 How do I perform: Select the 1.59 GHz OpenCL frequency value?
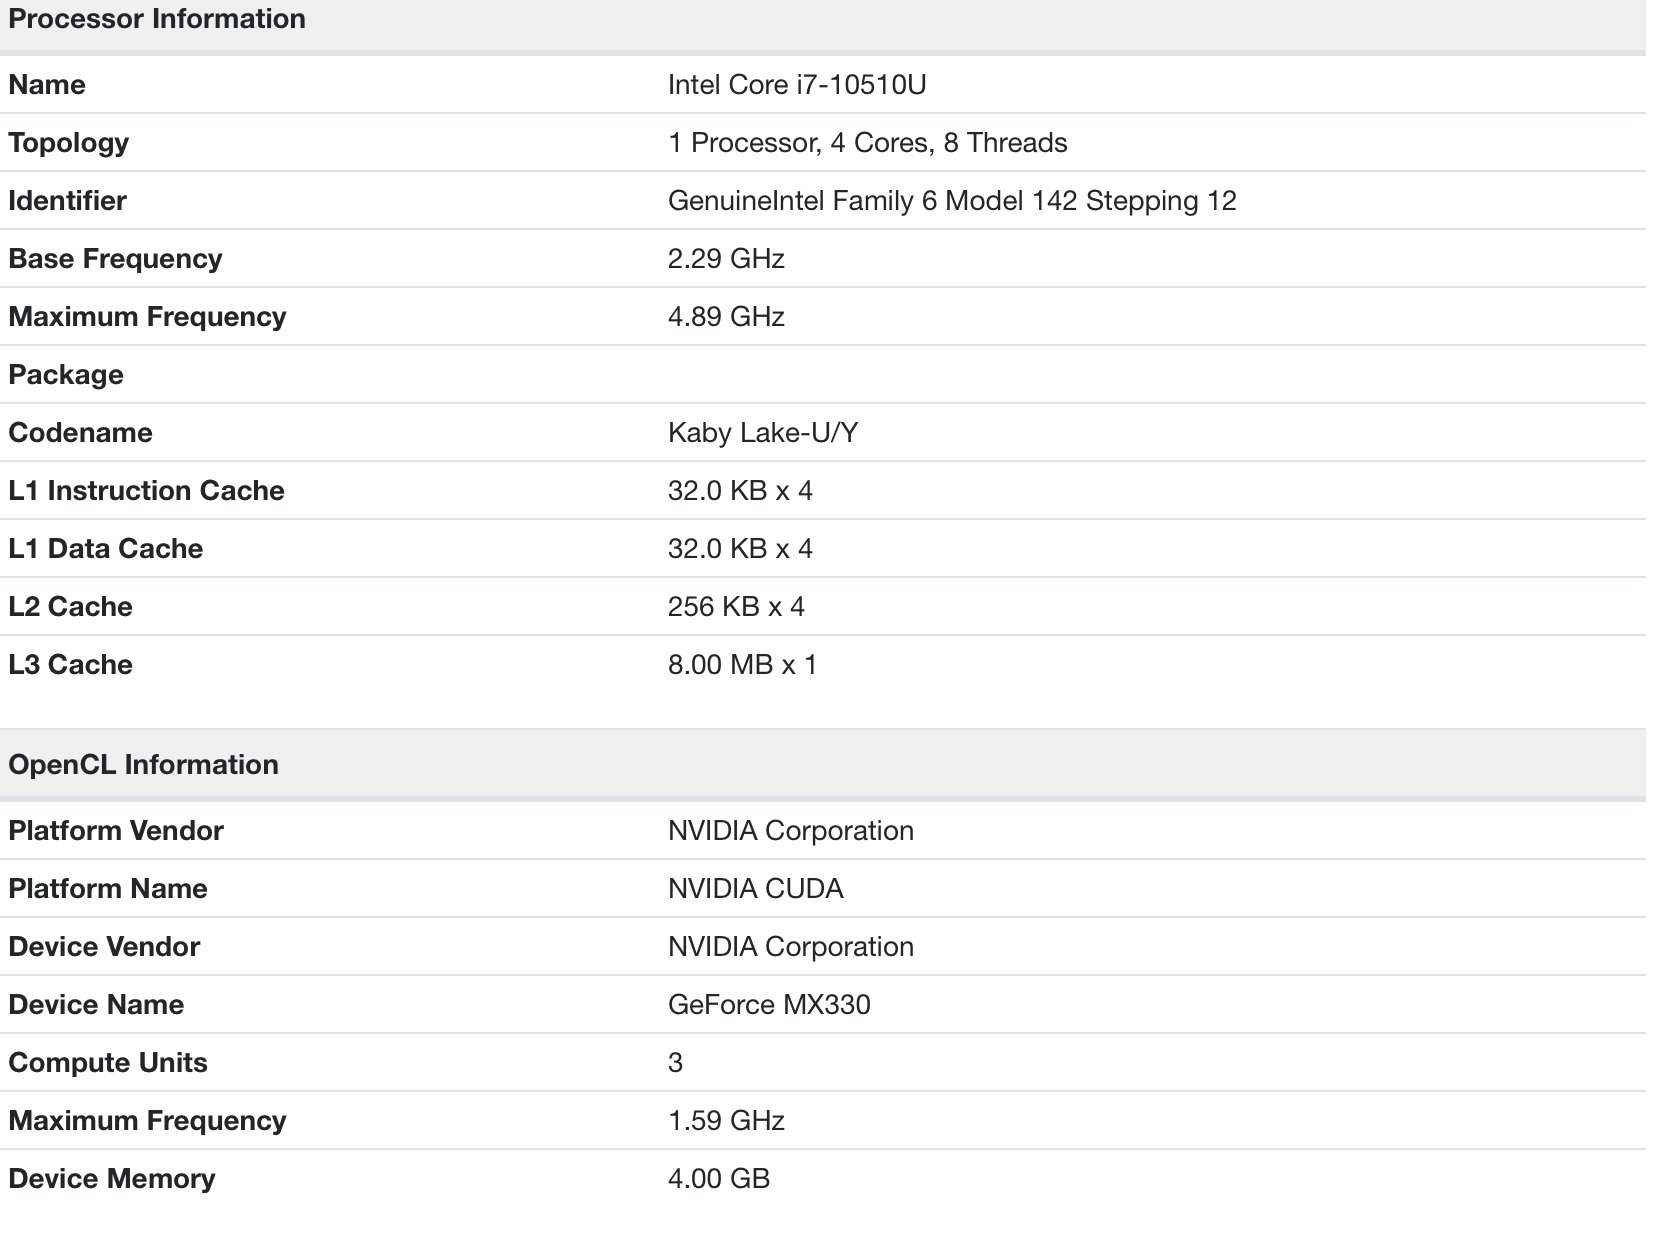725,1120
